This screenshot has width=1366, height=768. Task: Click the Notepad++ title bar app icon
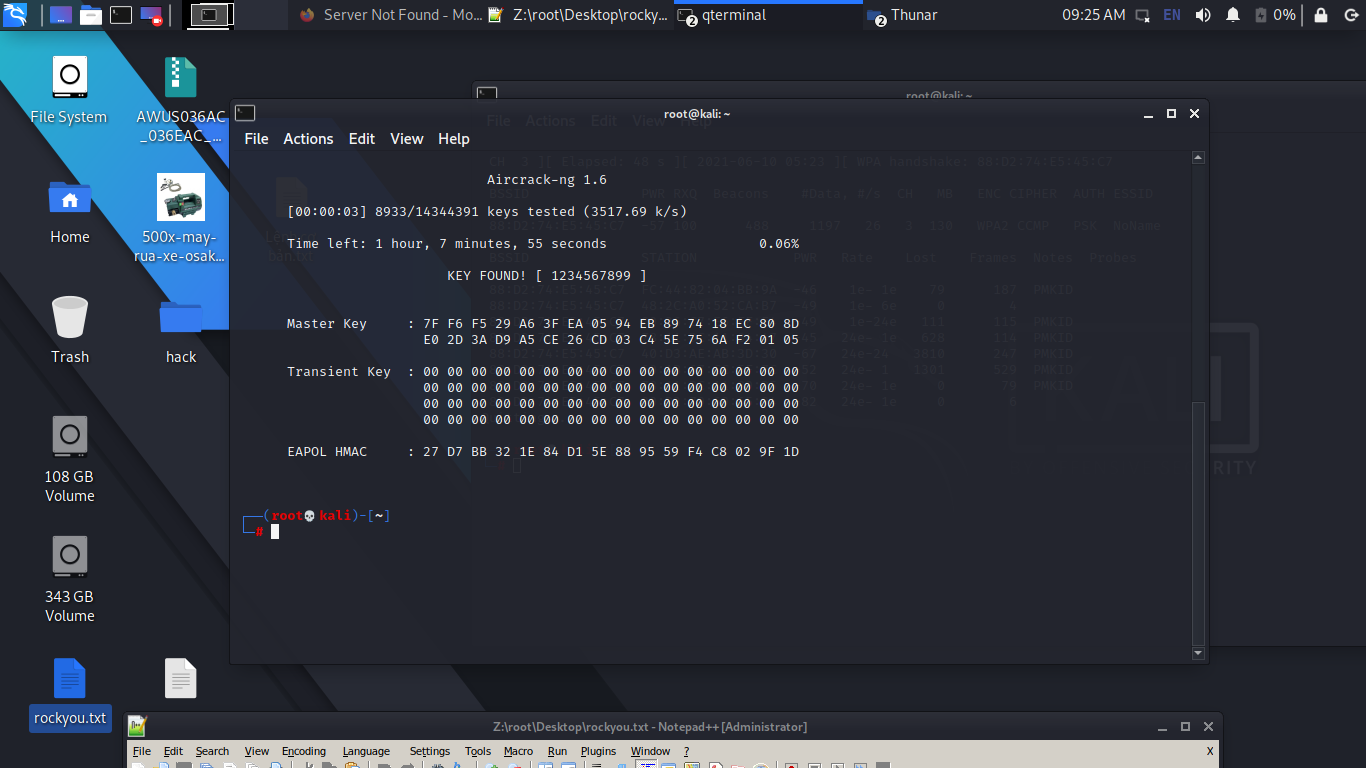click(137, 726)
